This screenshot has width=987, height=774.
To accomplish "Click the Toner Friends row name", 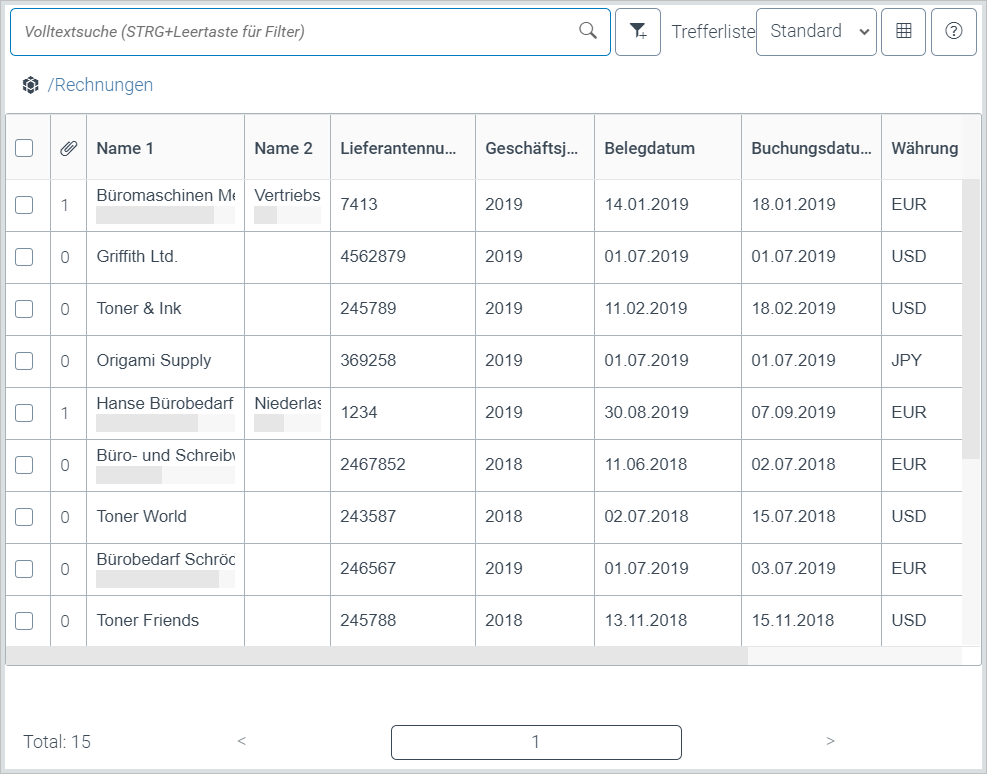I will click(x=148, y=620).
